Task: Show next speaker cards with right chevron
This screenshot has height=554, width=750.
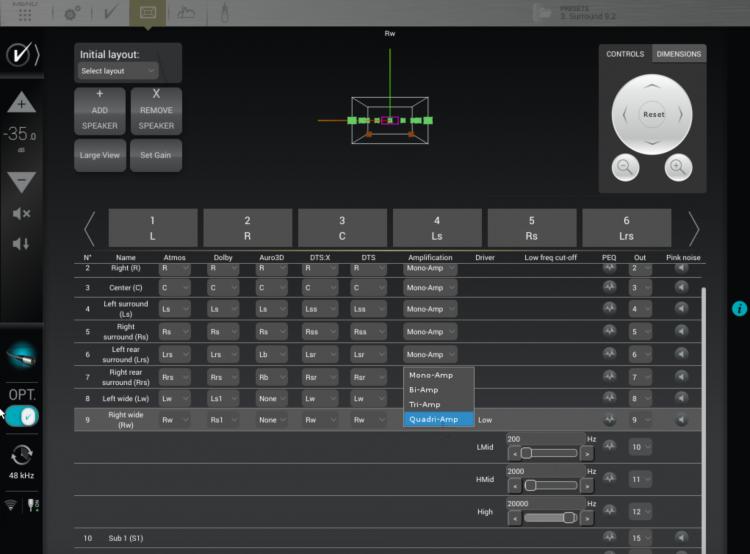Action: (693, 228)
